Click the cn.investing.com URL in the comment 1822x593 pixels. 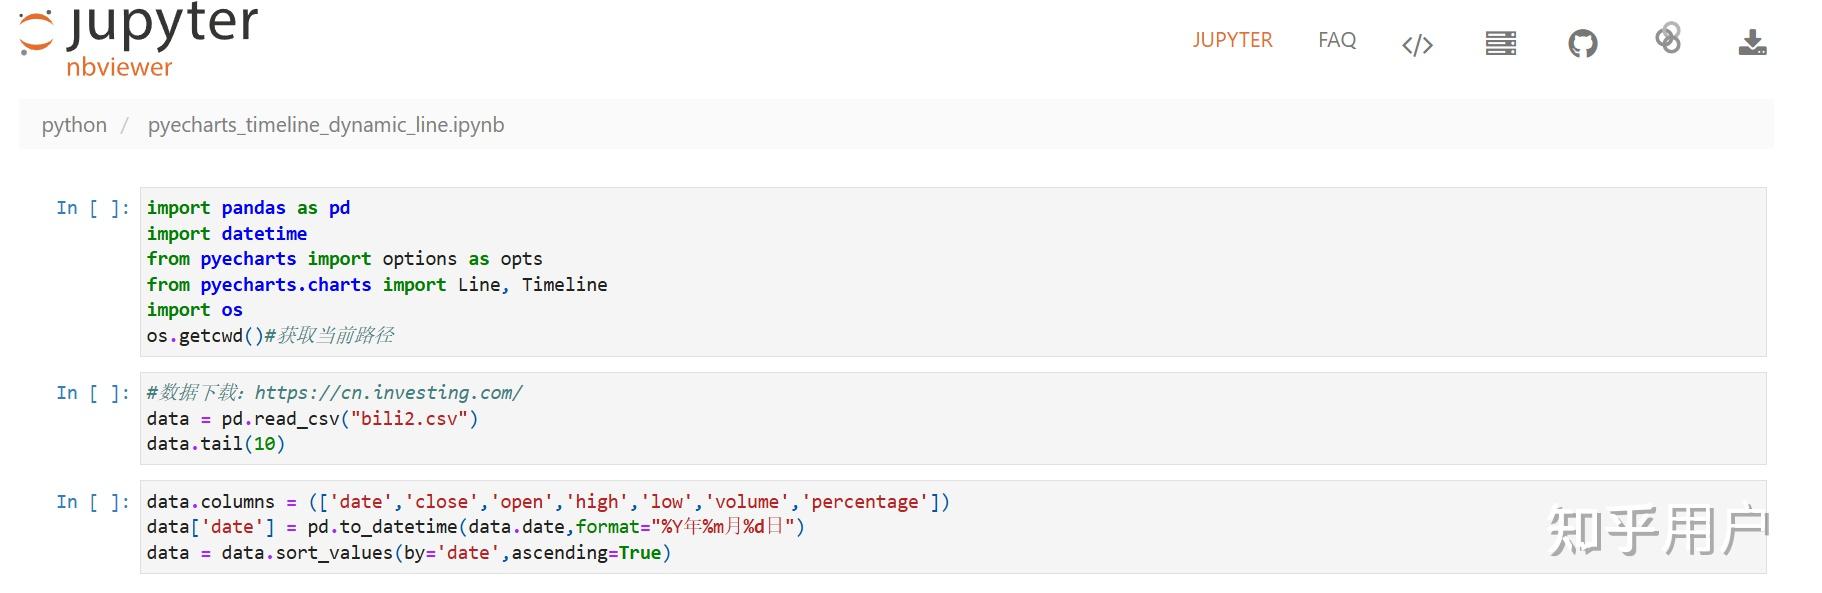[x=388, y=393]
